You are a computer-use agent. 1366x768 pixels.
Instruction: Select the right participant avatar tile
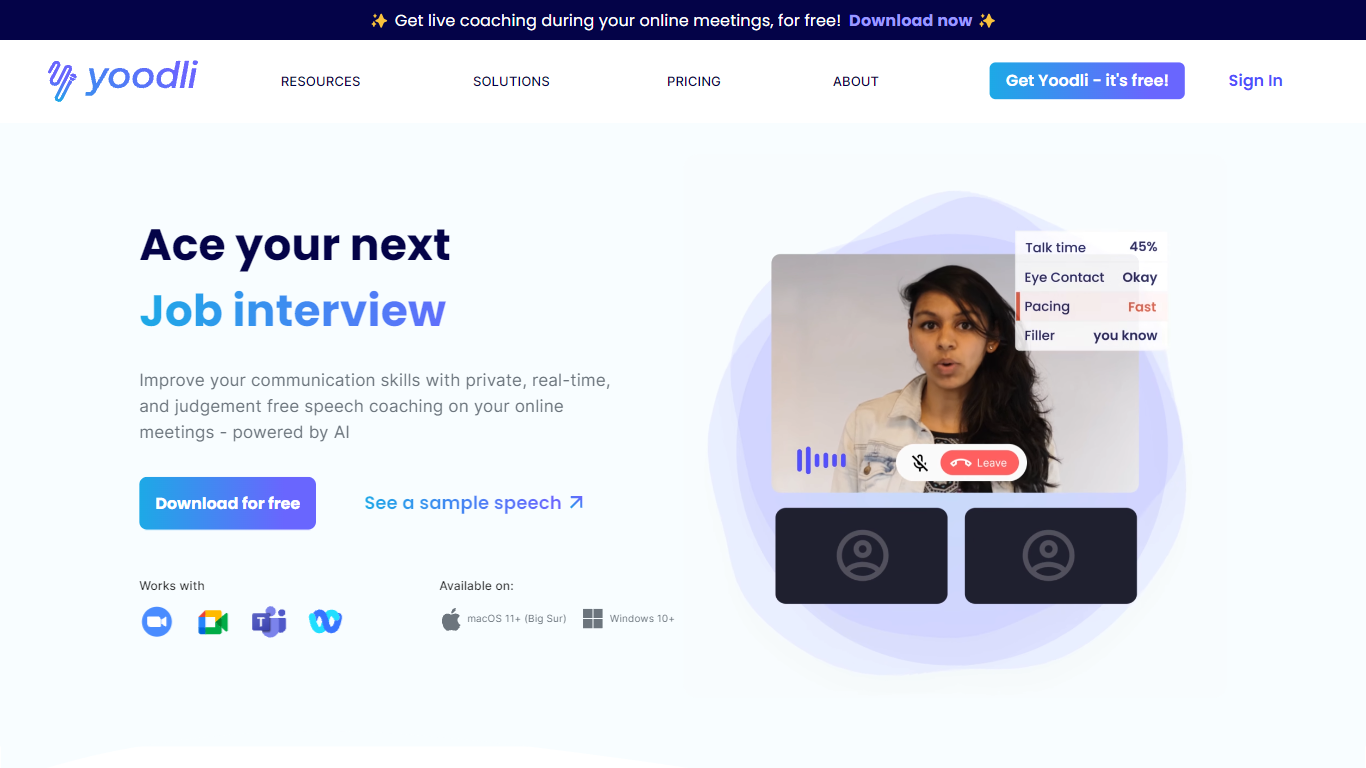[1050, 556]
